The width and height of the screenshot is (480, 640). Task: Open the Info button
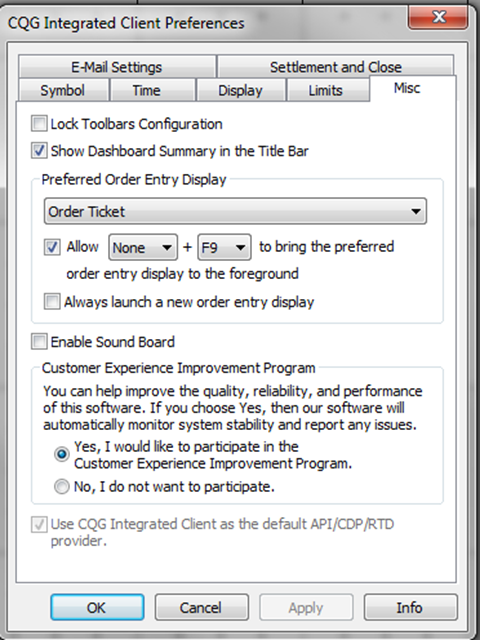pyautogui.click(x=410, y=607)
